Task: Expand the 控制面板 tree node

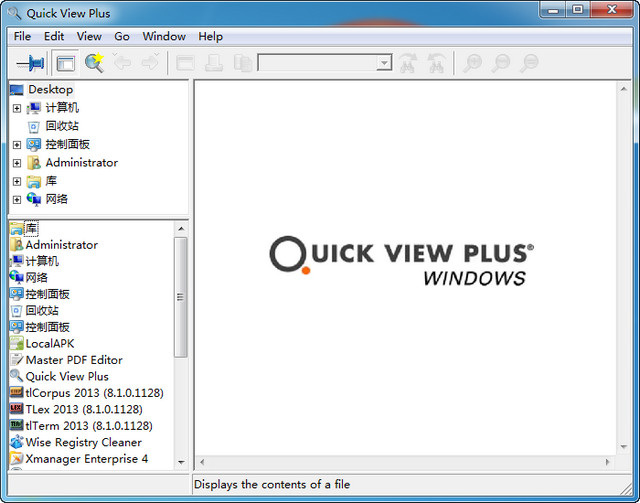Action: [17, 145]
